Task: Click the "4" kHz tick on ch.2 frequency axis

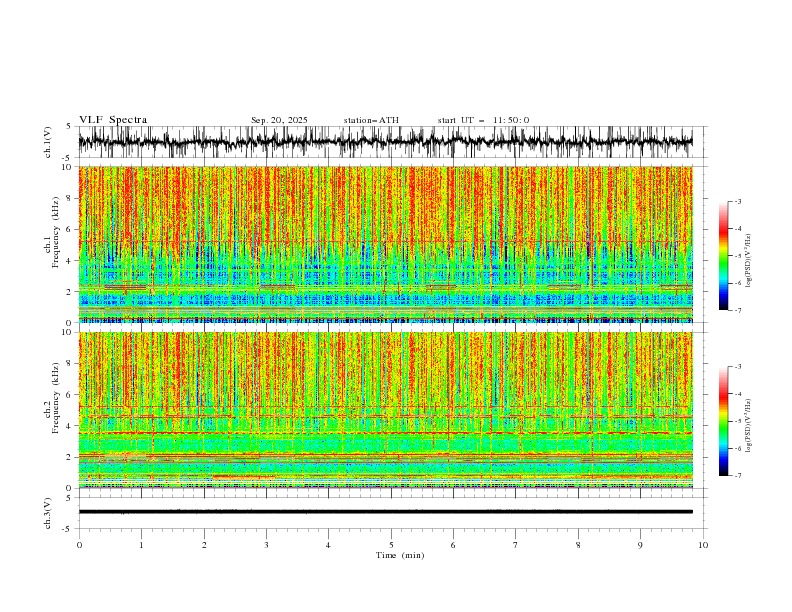Action: [70, 426]
